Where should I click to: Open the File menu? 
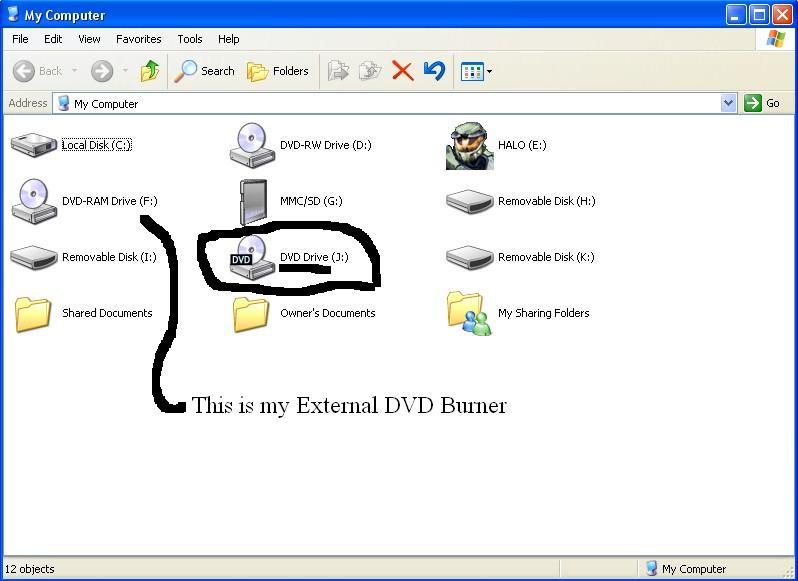20,39
